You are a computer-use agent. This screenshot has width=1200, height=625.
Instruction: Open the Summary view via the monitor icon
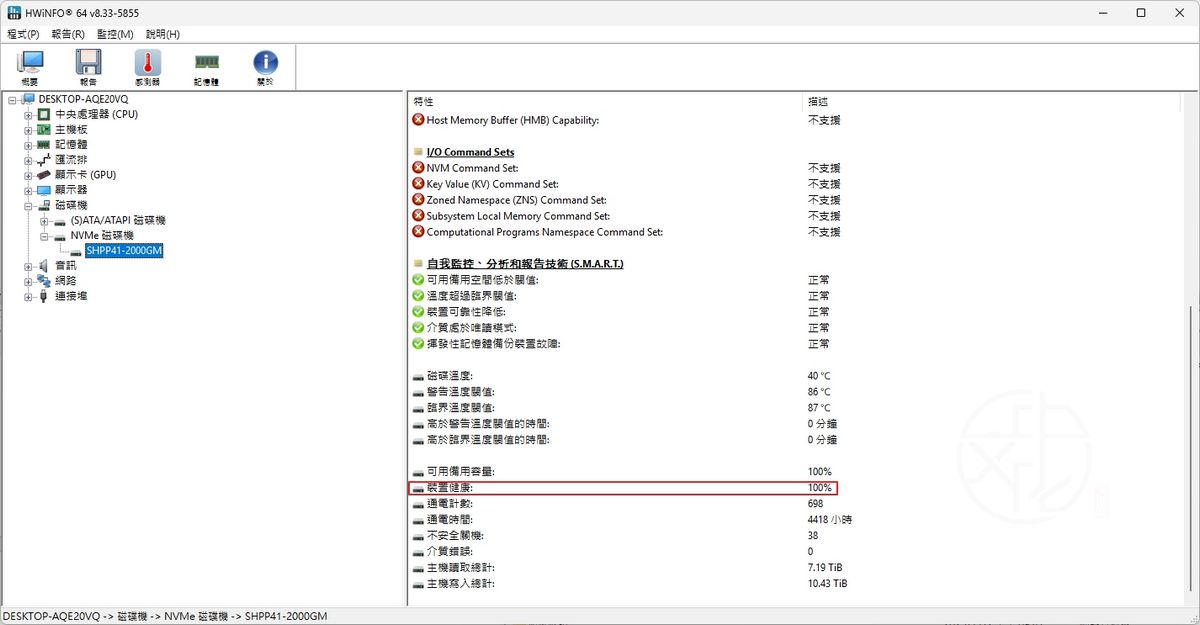30,62
